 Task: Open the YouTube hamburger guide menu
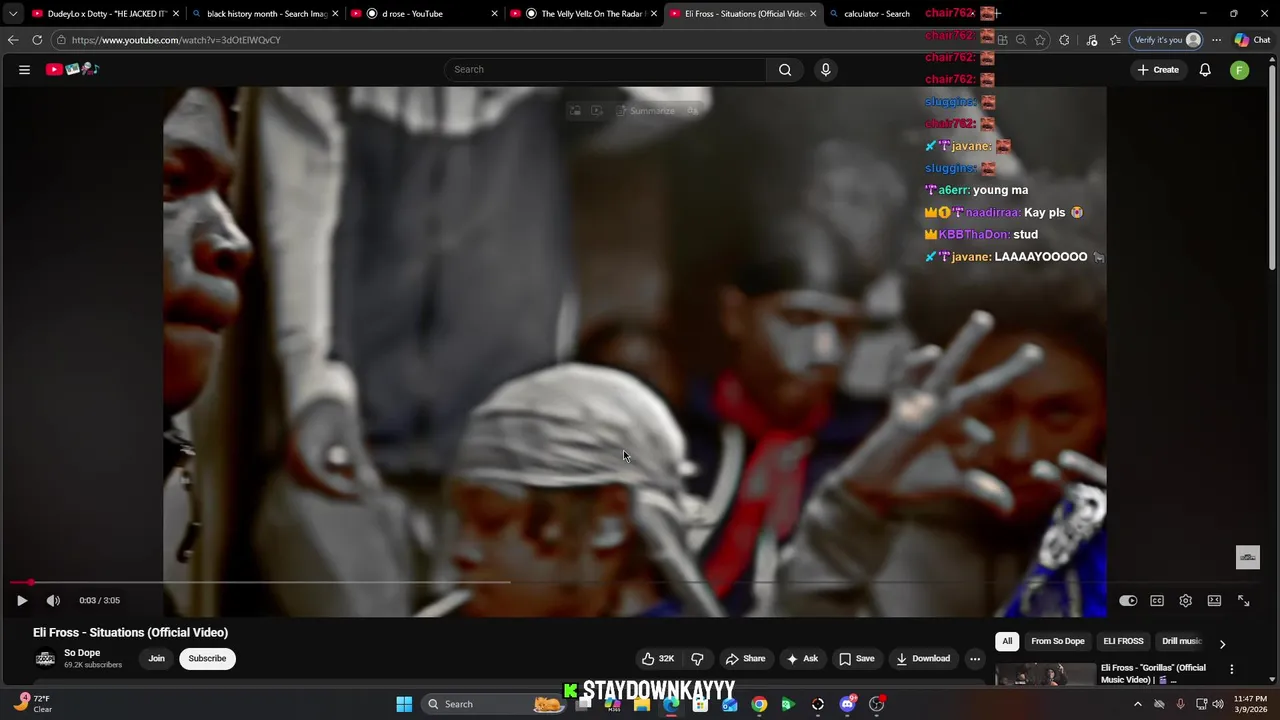click(x=24, y=69)
